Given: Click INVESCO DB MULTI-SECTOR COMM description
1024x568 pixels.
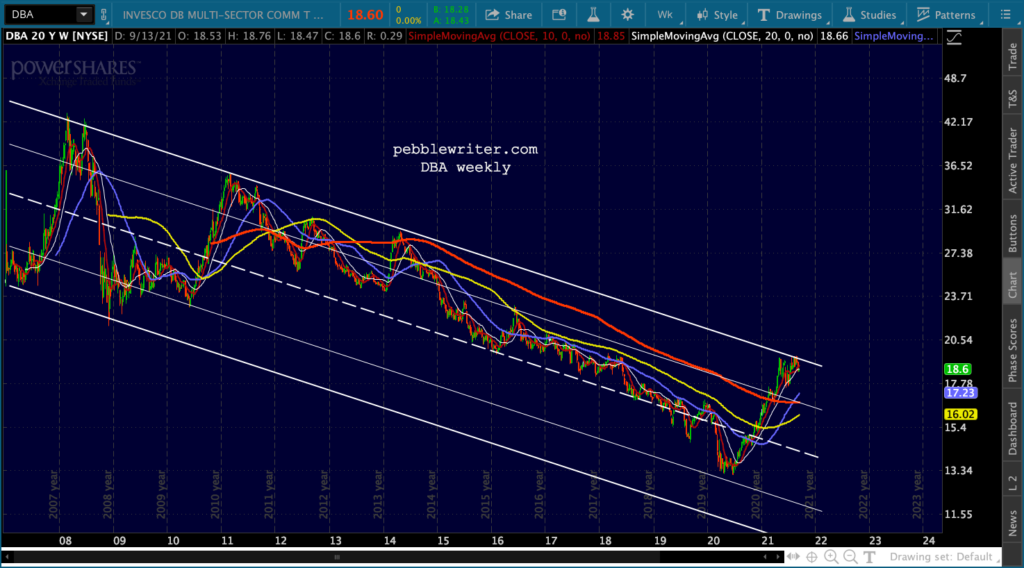Looking at the screenshot, I should tap(223, 14).
